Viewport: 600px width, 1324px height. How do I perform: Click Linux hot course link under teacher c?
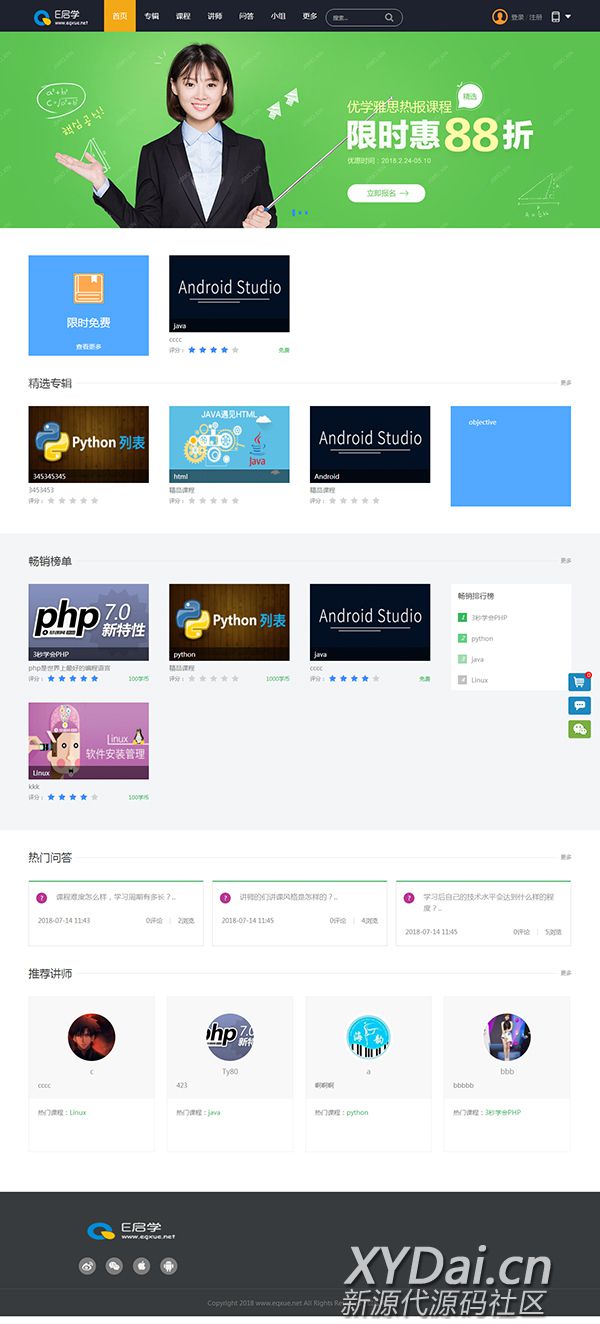coord(78,1112)
